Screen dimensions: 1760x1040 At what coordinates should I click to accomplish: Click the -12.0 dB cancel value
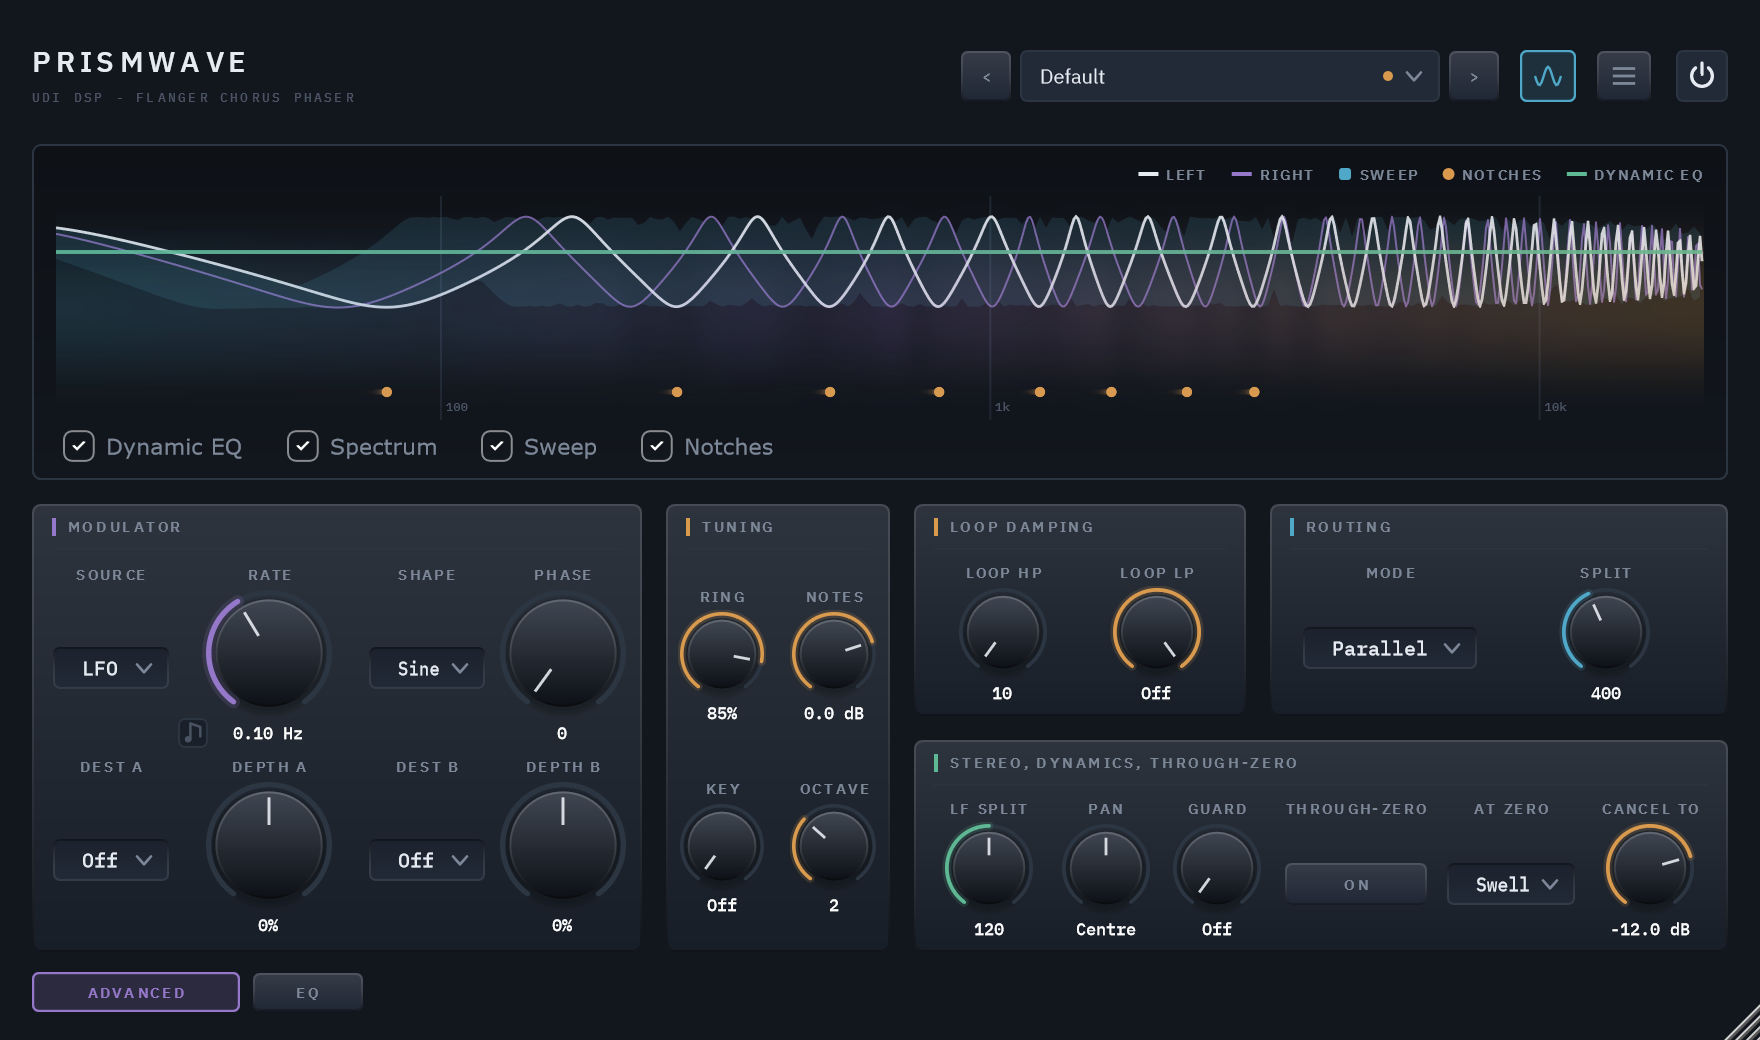click(1650, 929)
